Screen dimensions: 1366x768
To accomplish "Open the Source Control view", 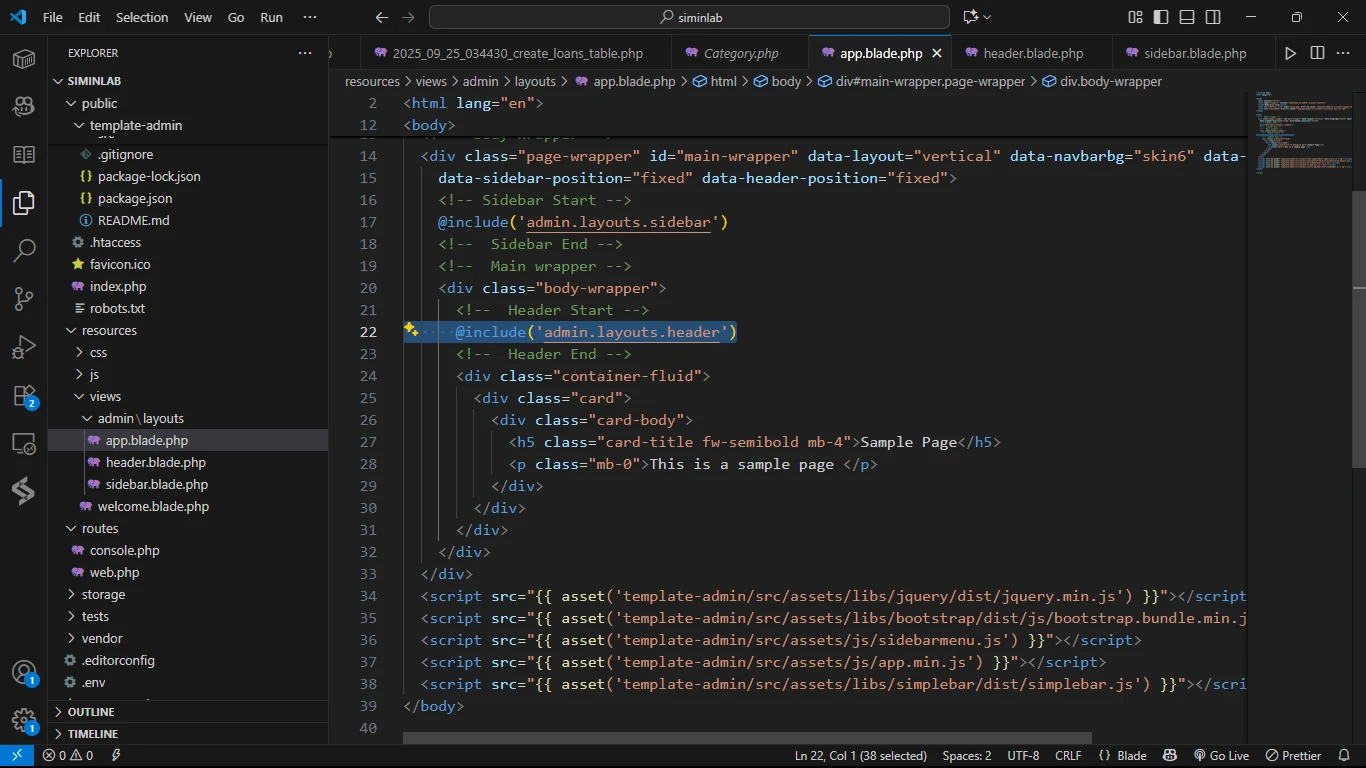I will point(24,299).
